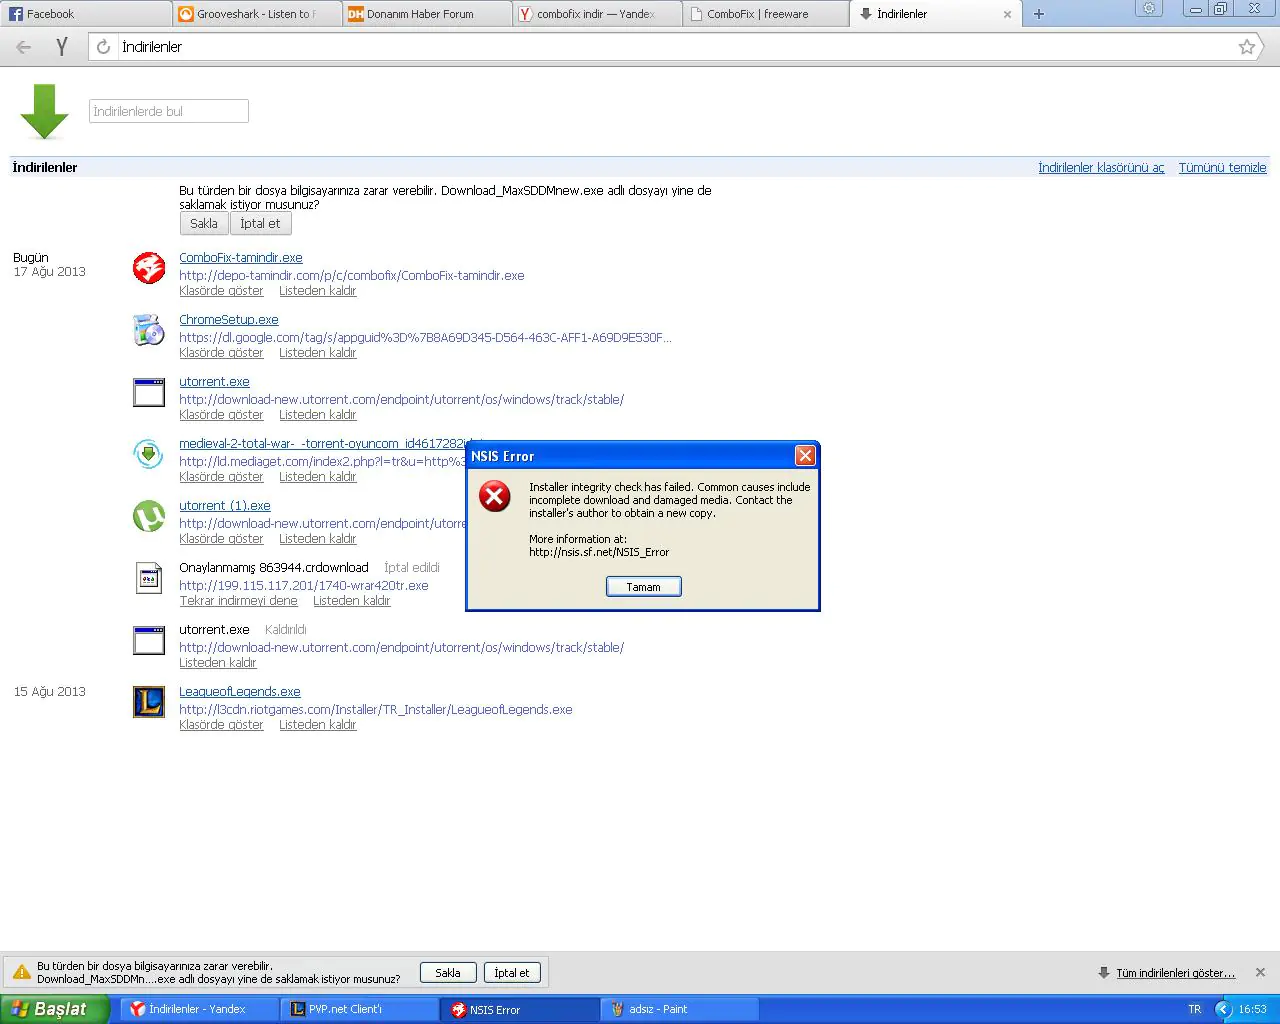Click the browser address bar
This screenshot has height=1024, width=1280.
coord(676,47)
